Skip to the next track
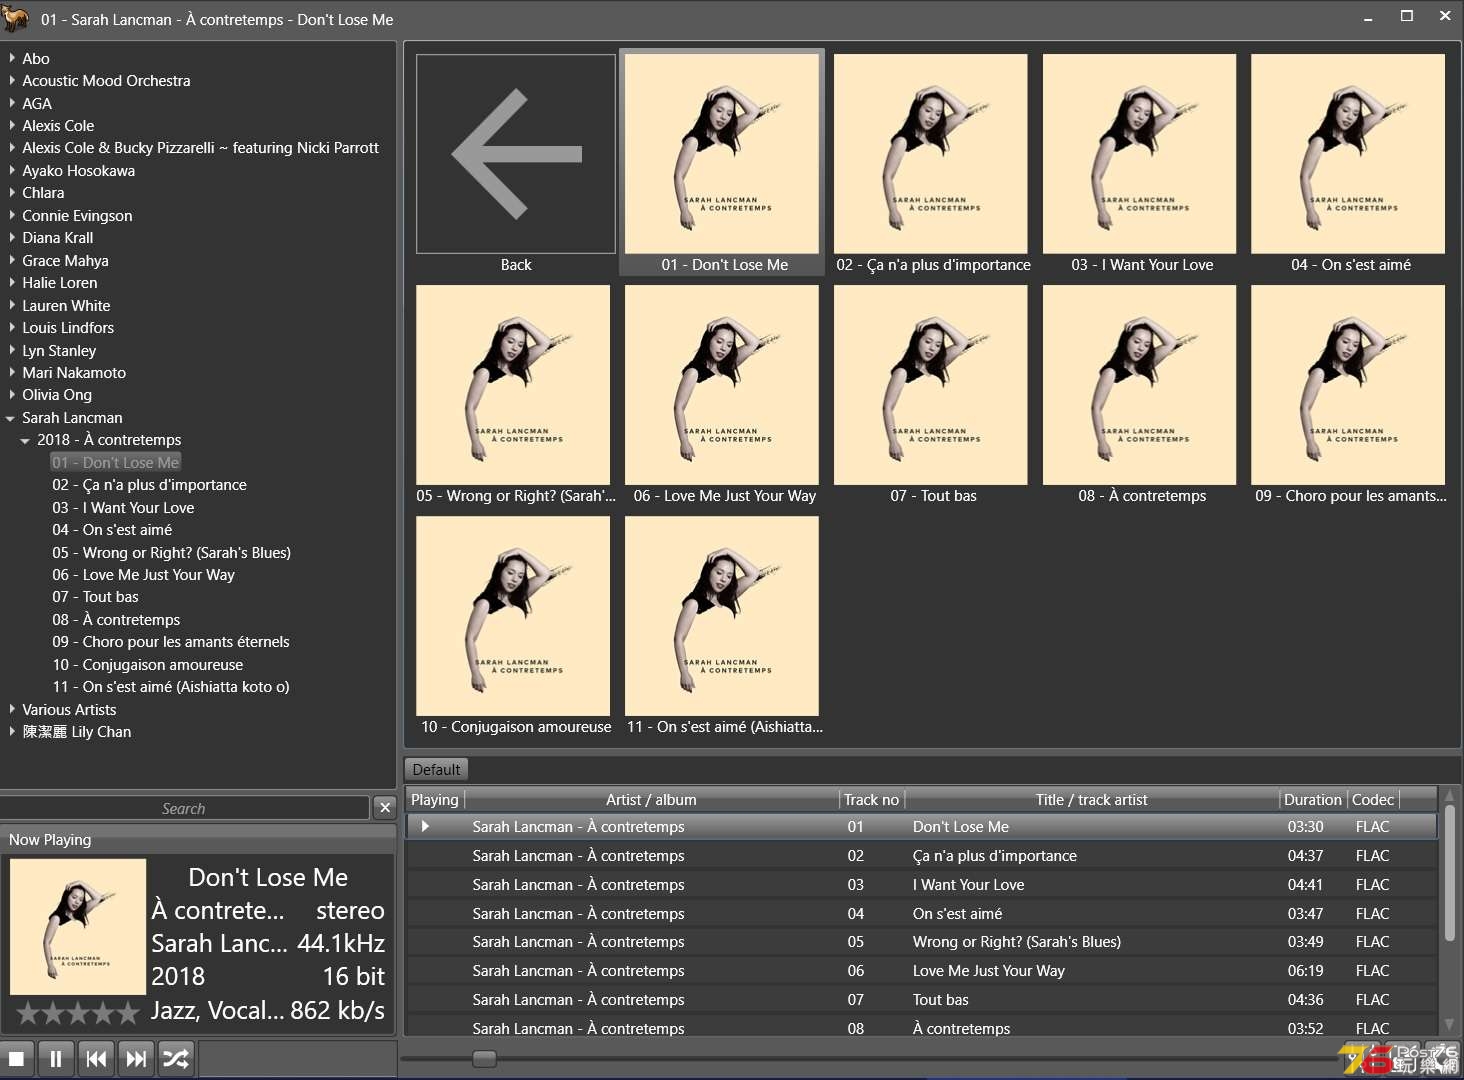The height and width of the screenshot is (1080, 1464). 136,1058
